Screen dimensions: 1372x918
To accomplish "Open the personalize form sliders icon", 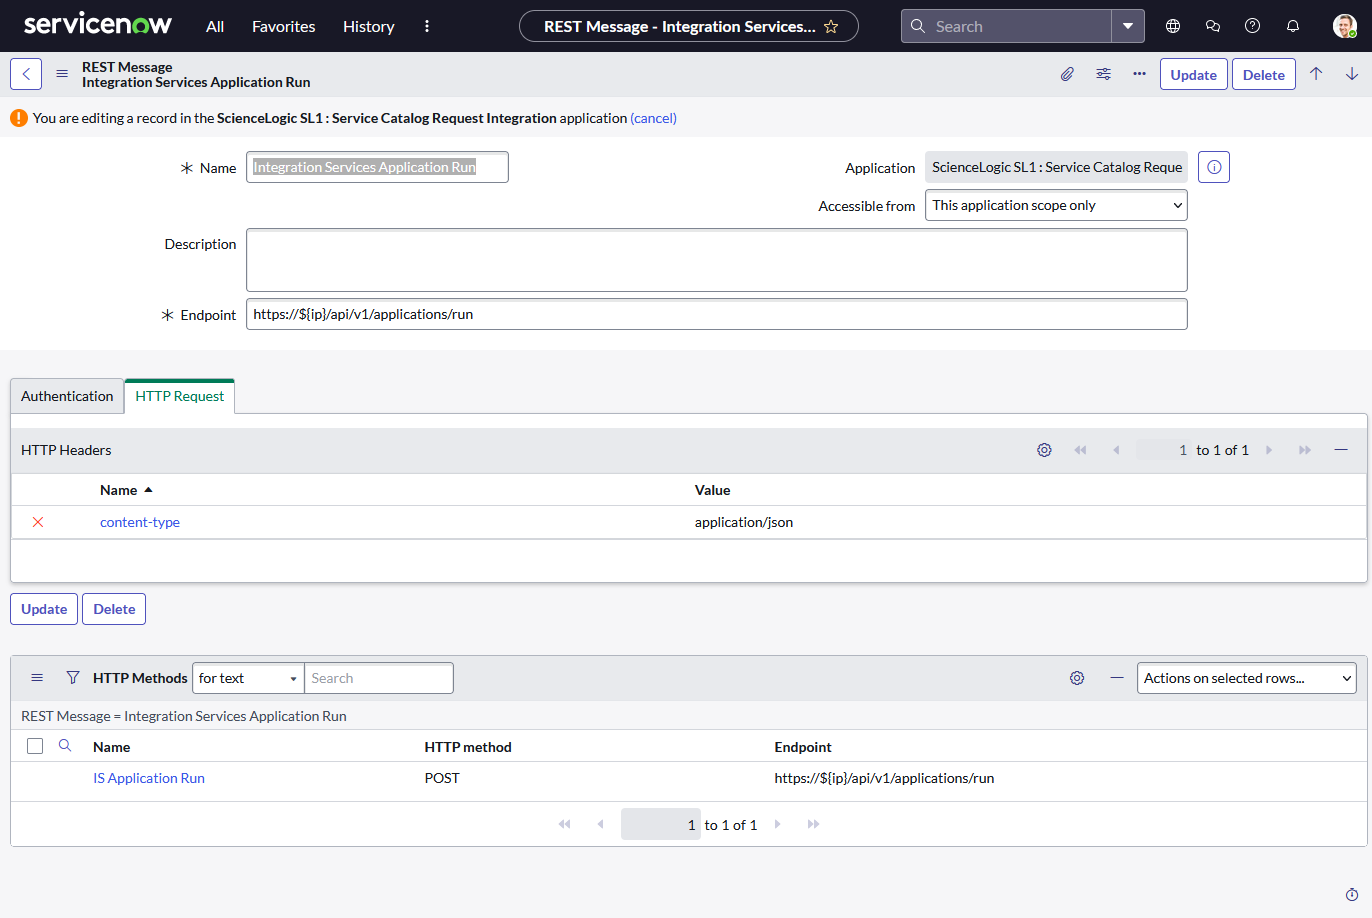I will (1103, 74).
